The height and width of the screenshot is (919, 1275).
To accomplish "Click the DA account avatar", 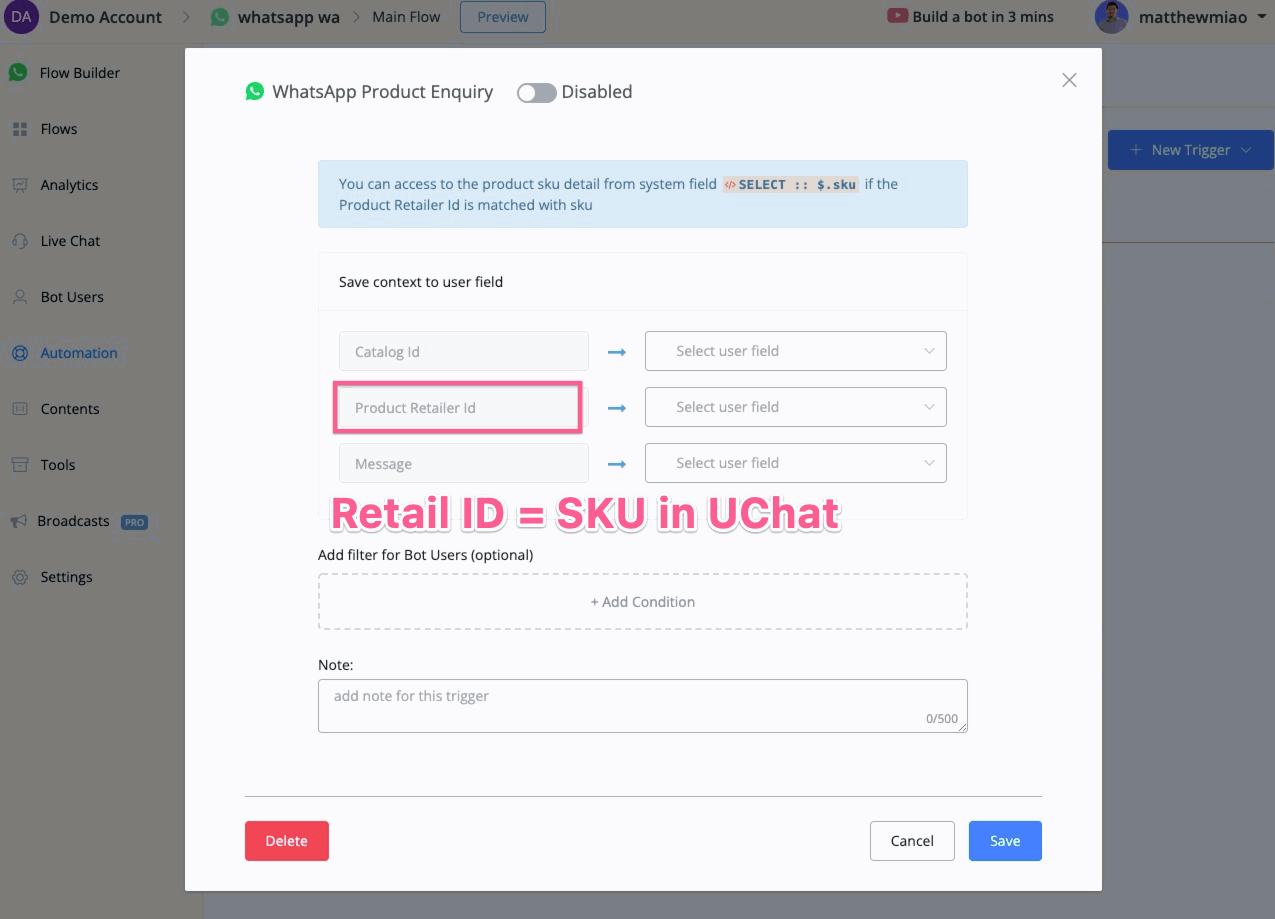I will [21, 17].
